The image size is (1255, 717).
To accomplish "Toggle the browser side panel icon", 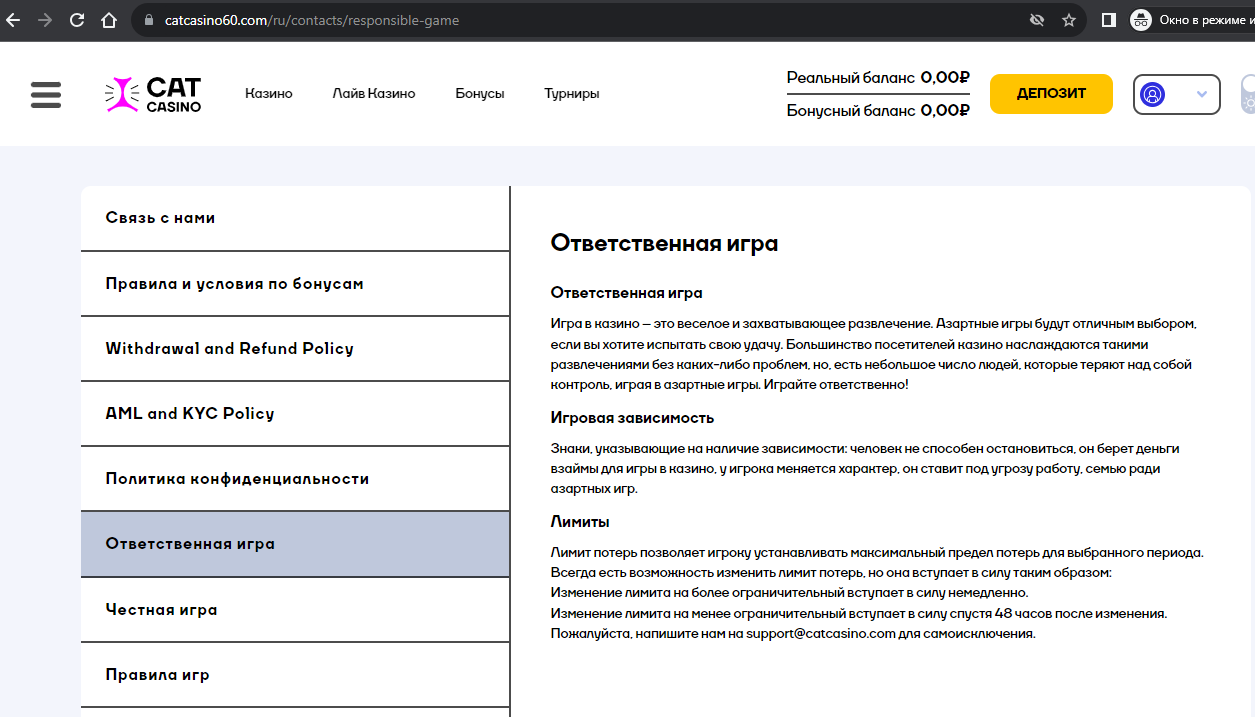I will click(1108, 19).
